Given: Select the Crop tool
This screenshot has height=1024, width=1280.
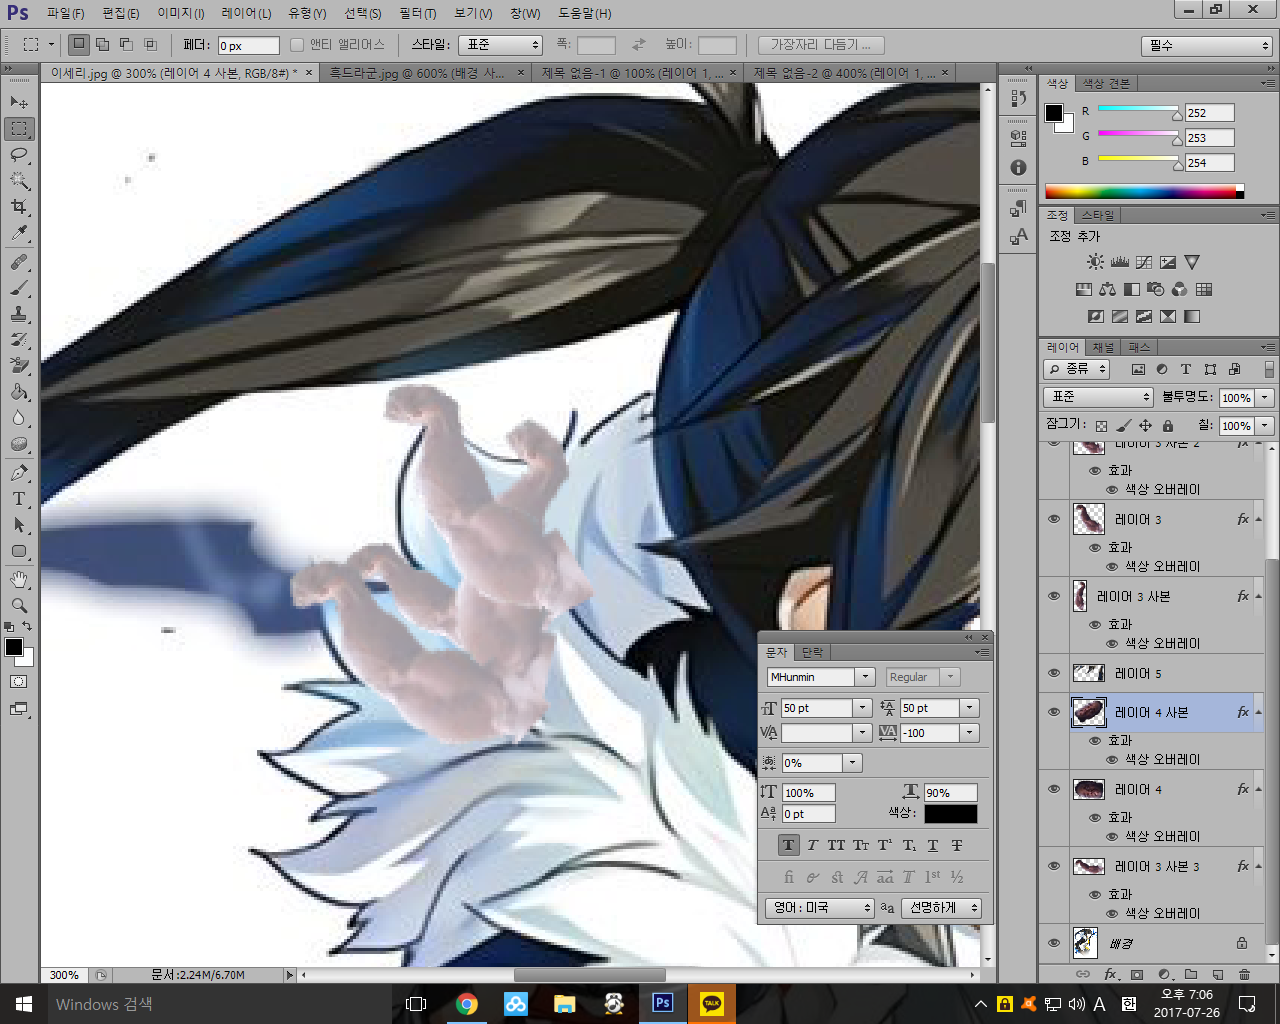Looking at the screenshot, I should (x=19, y=207).
